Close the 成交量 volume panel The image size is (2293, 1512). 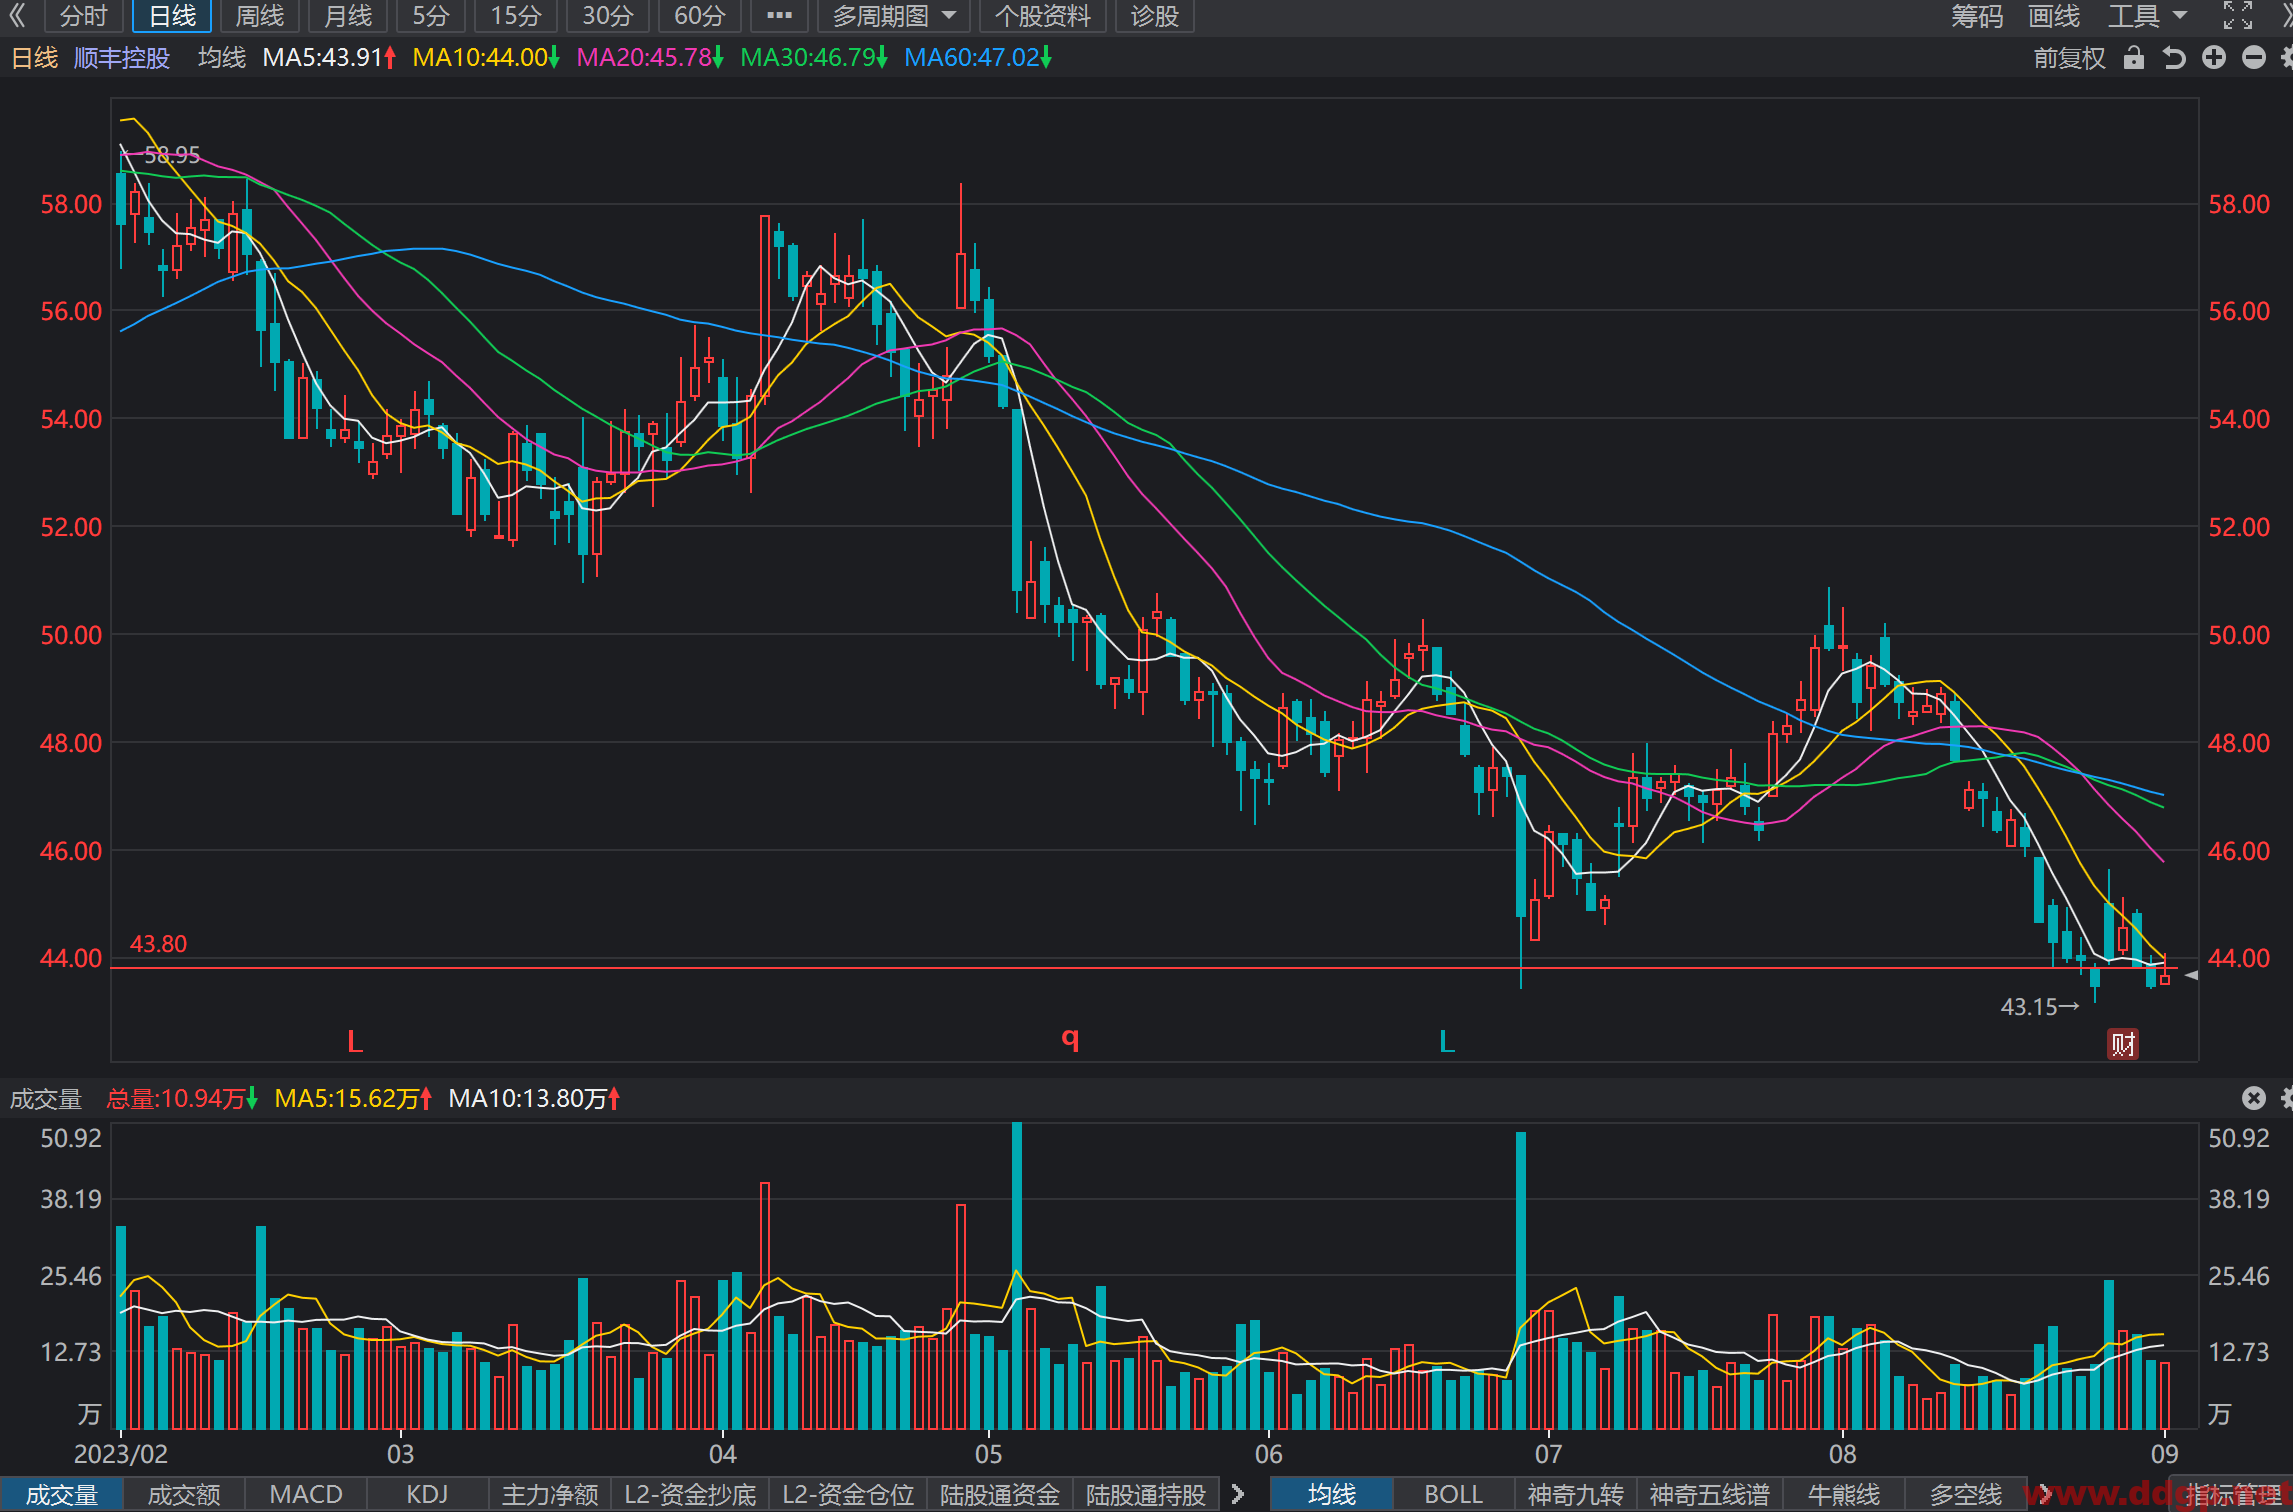[x=2254, y=1098]
